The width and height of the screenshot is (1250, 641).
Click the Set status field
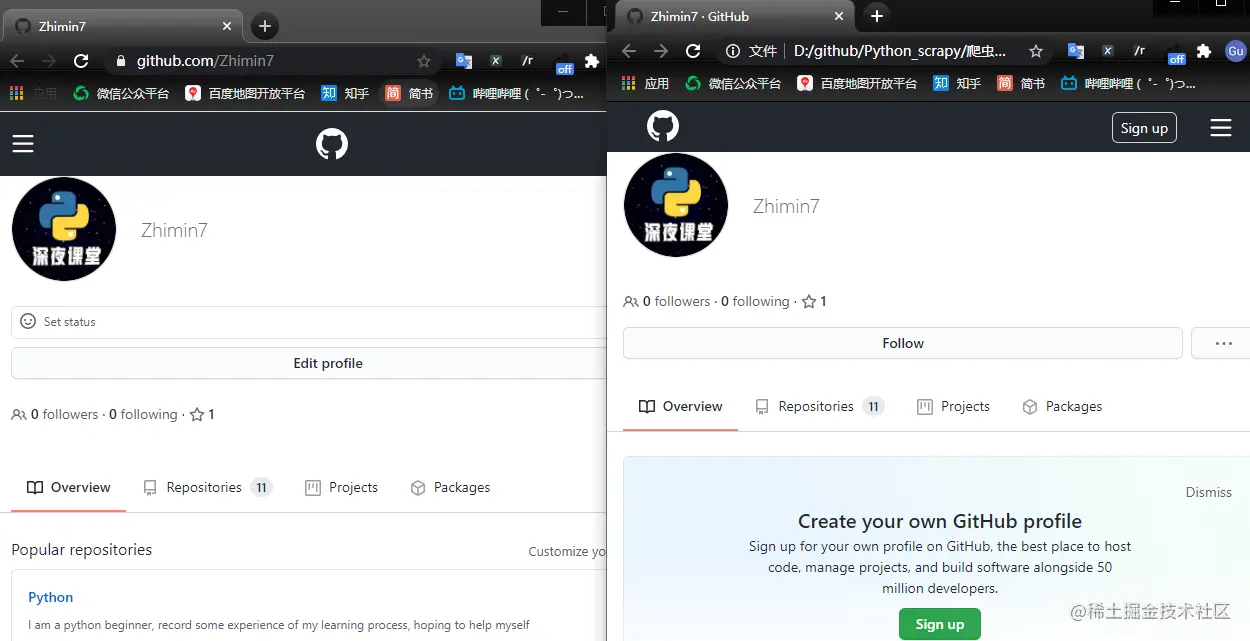click(x=309, y=322)
